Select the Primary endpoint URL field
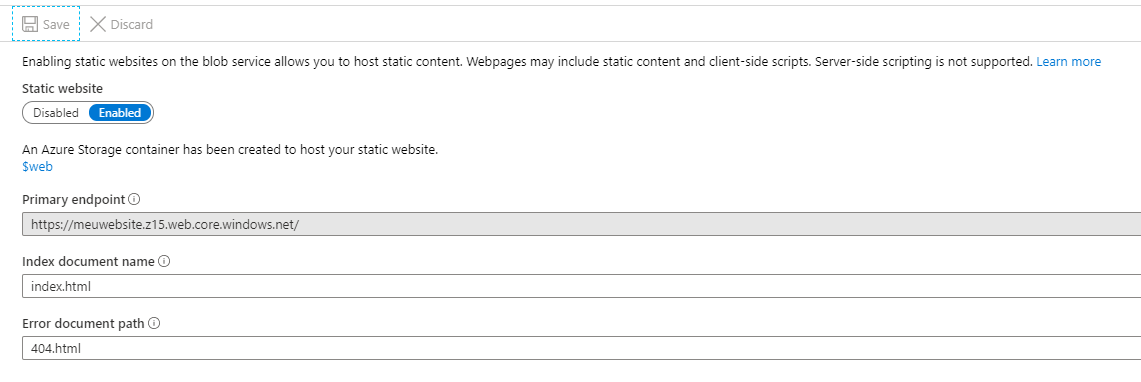 coord(581,224)
